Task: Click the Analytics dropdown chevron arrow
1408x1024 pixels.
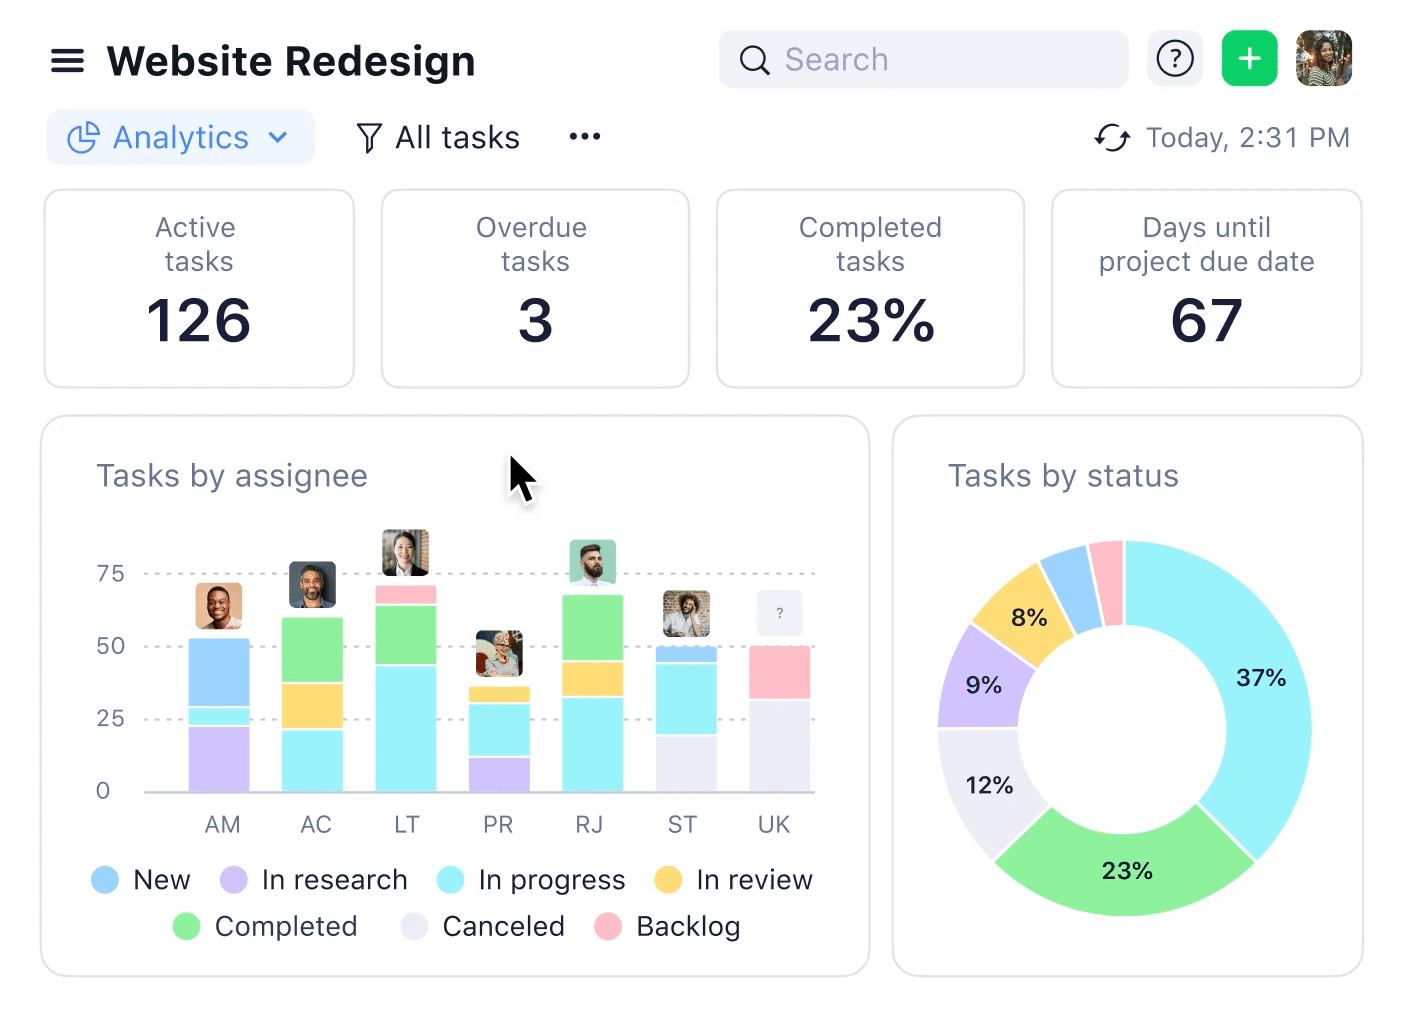Action: point(278,138)
